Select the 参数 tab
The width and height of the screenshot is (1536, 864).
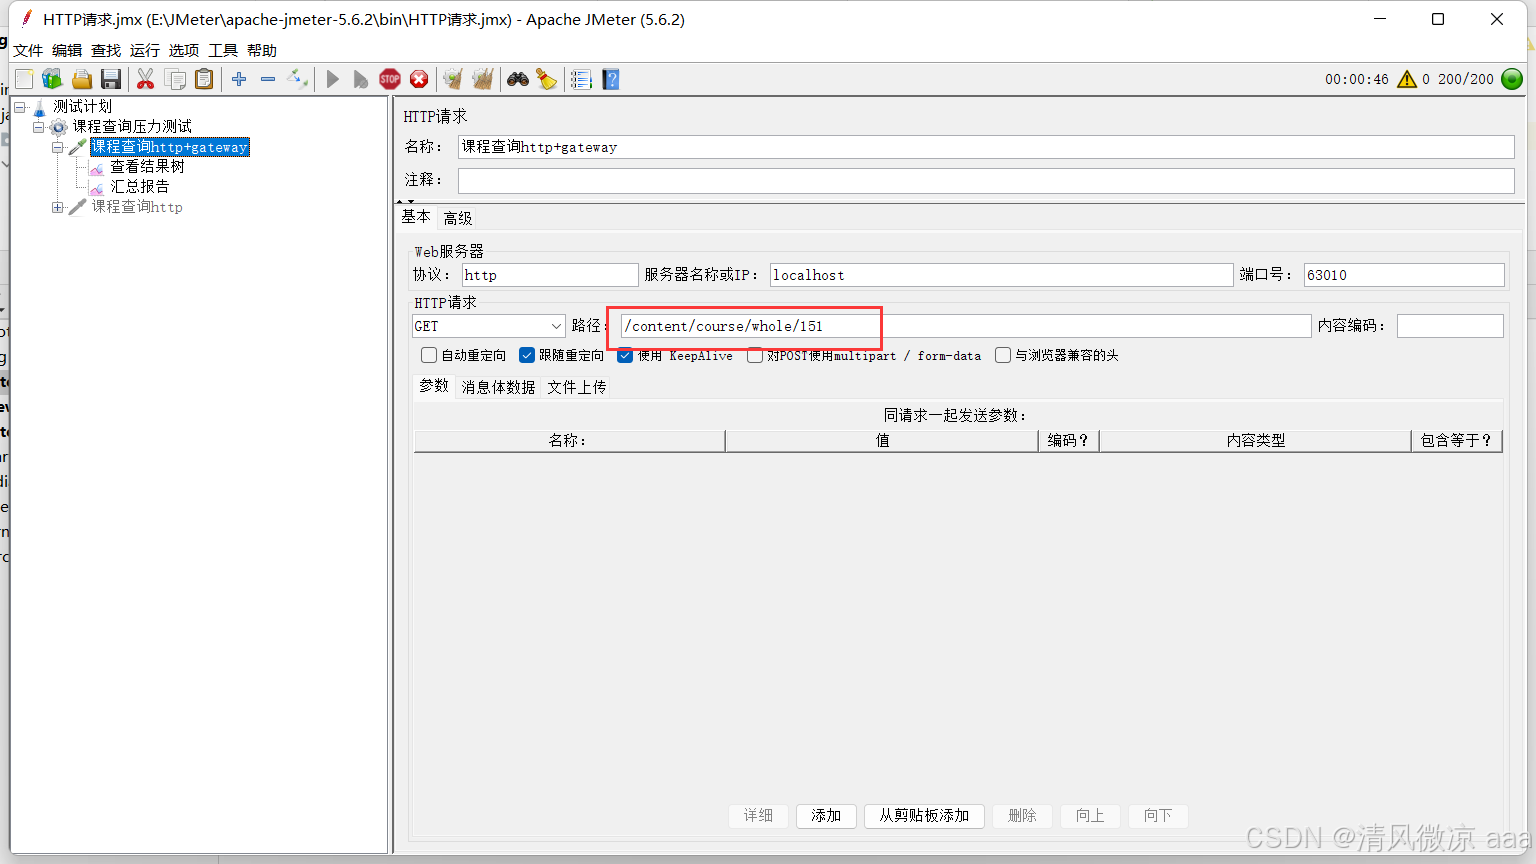[434, 386]
